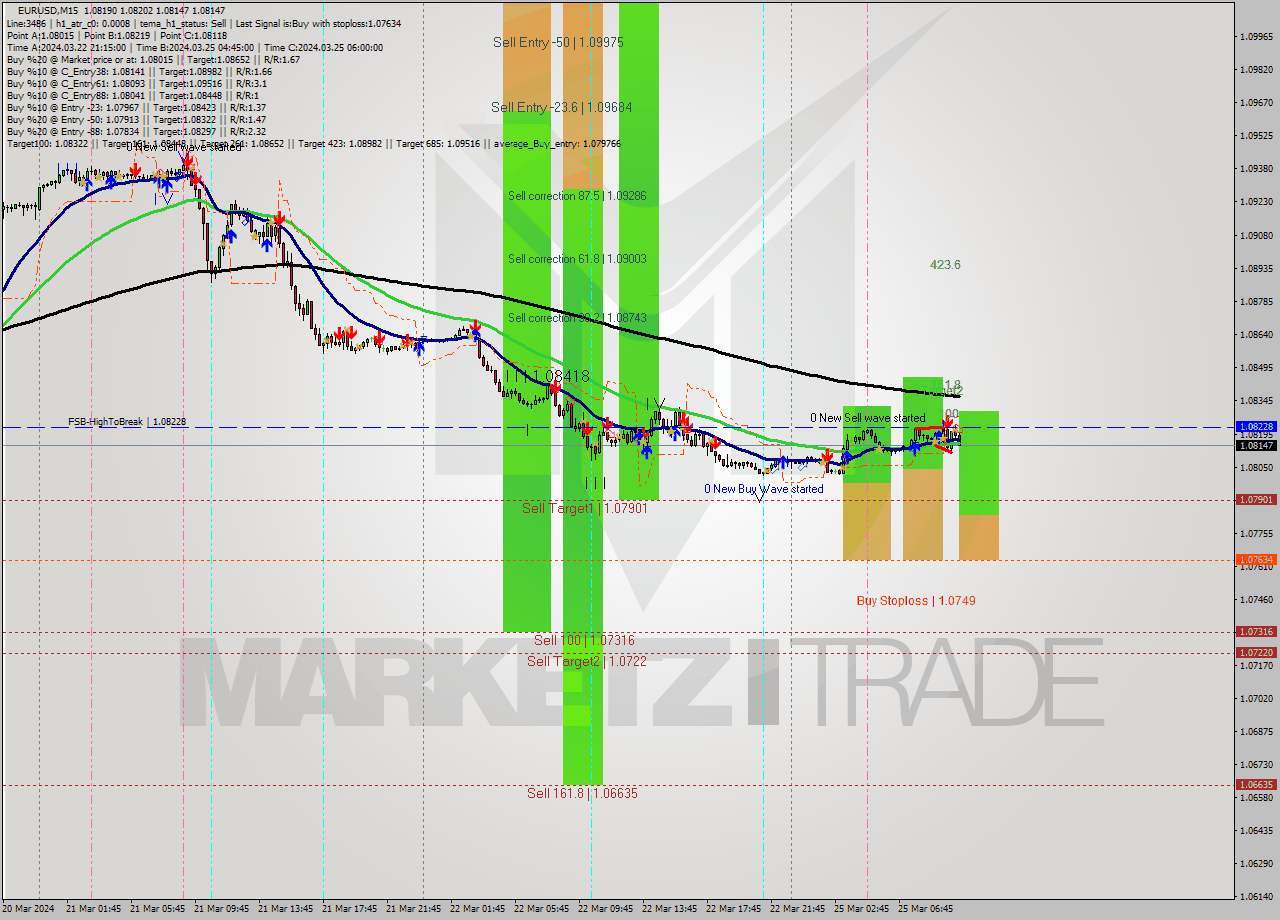Click the '25 Mar 06:45' time axis label
The image size is (1280, 920).
[926, 909]
